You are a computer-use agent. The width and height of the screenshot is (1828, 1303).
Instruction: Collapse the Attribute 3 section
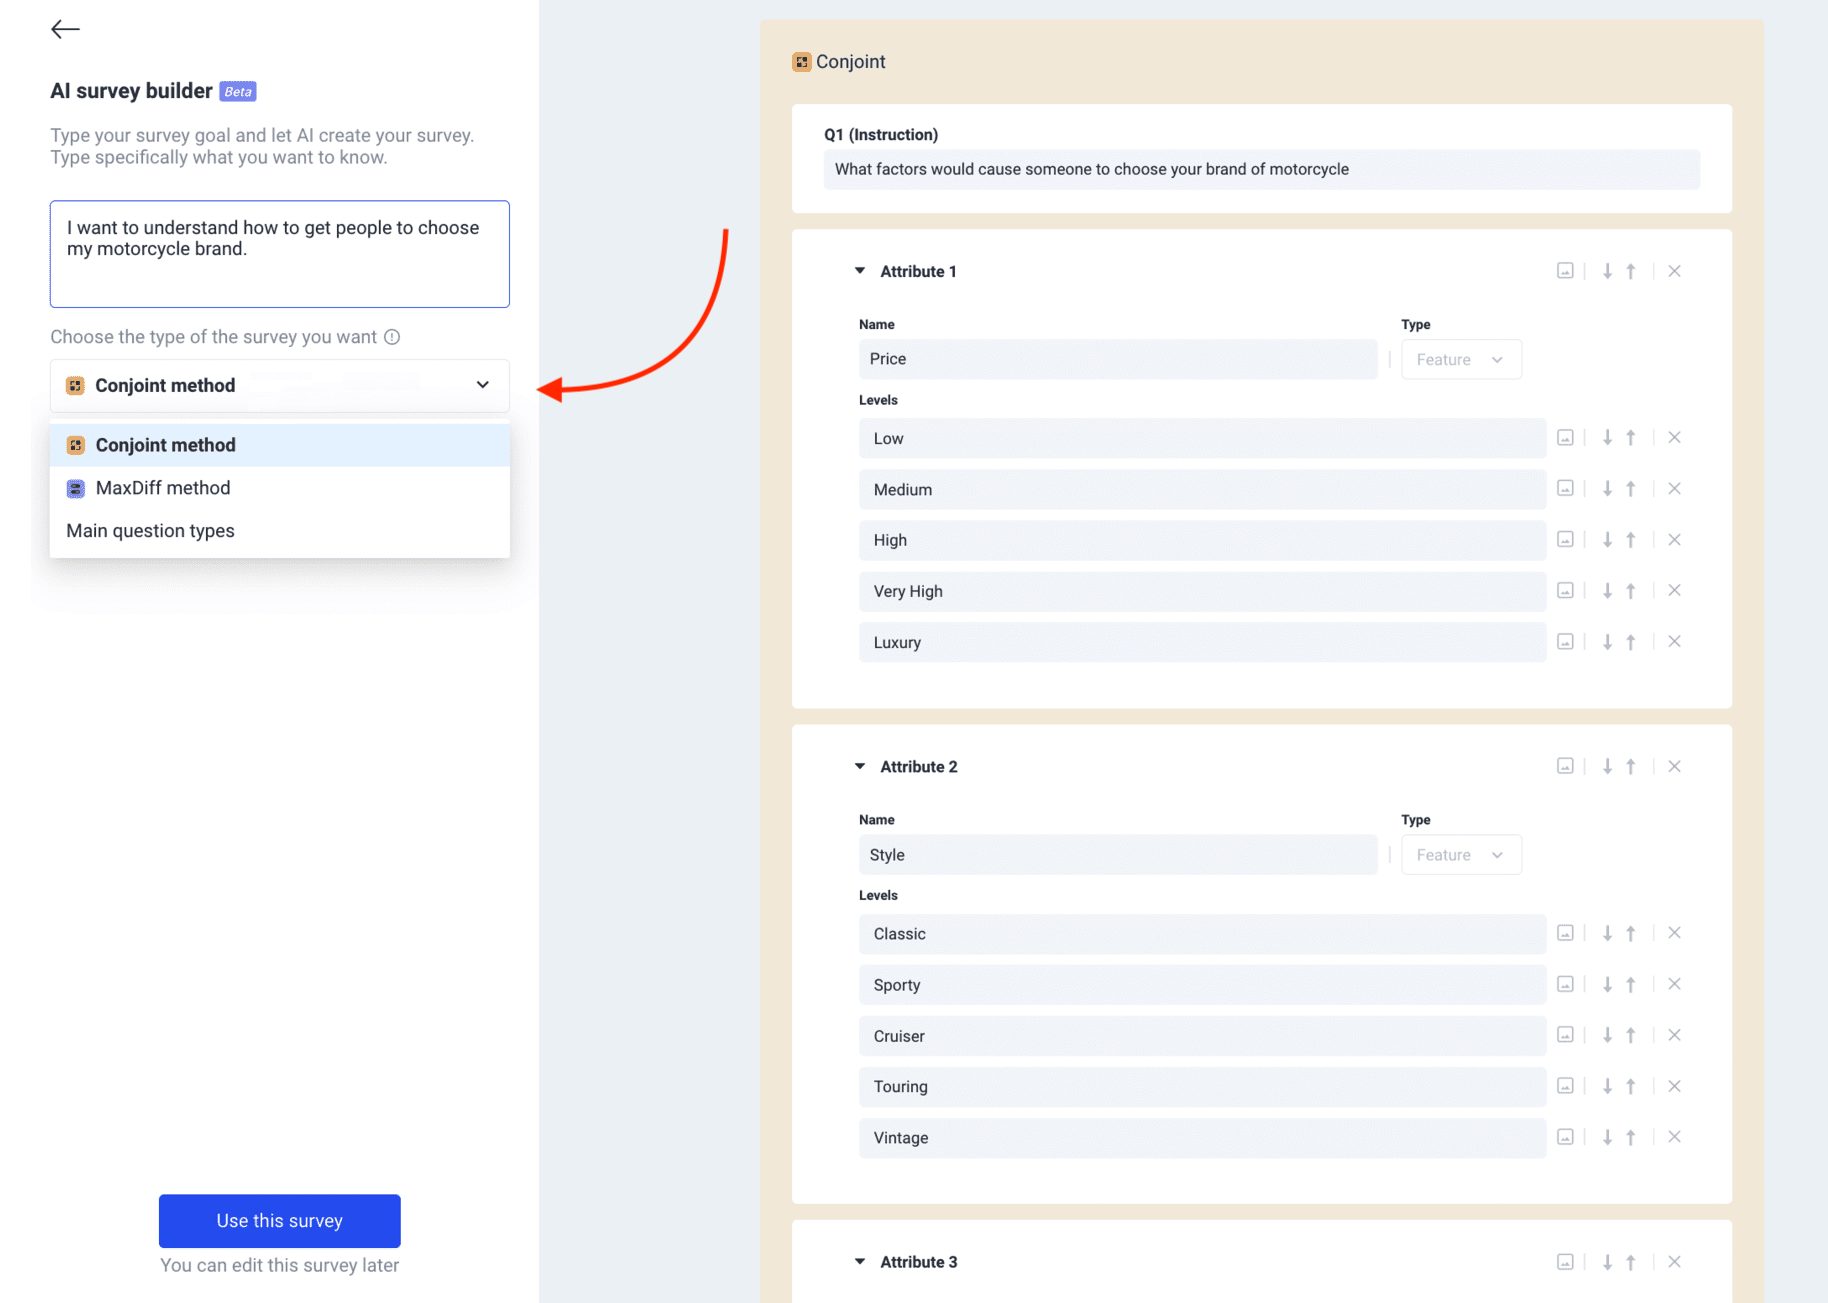coord(859,1261)
